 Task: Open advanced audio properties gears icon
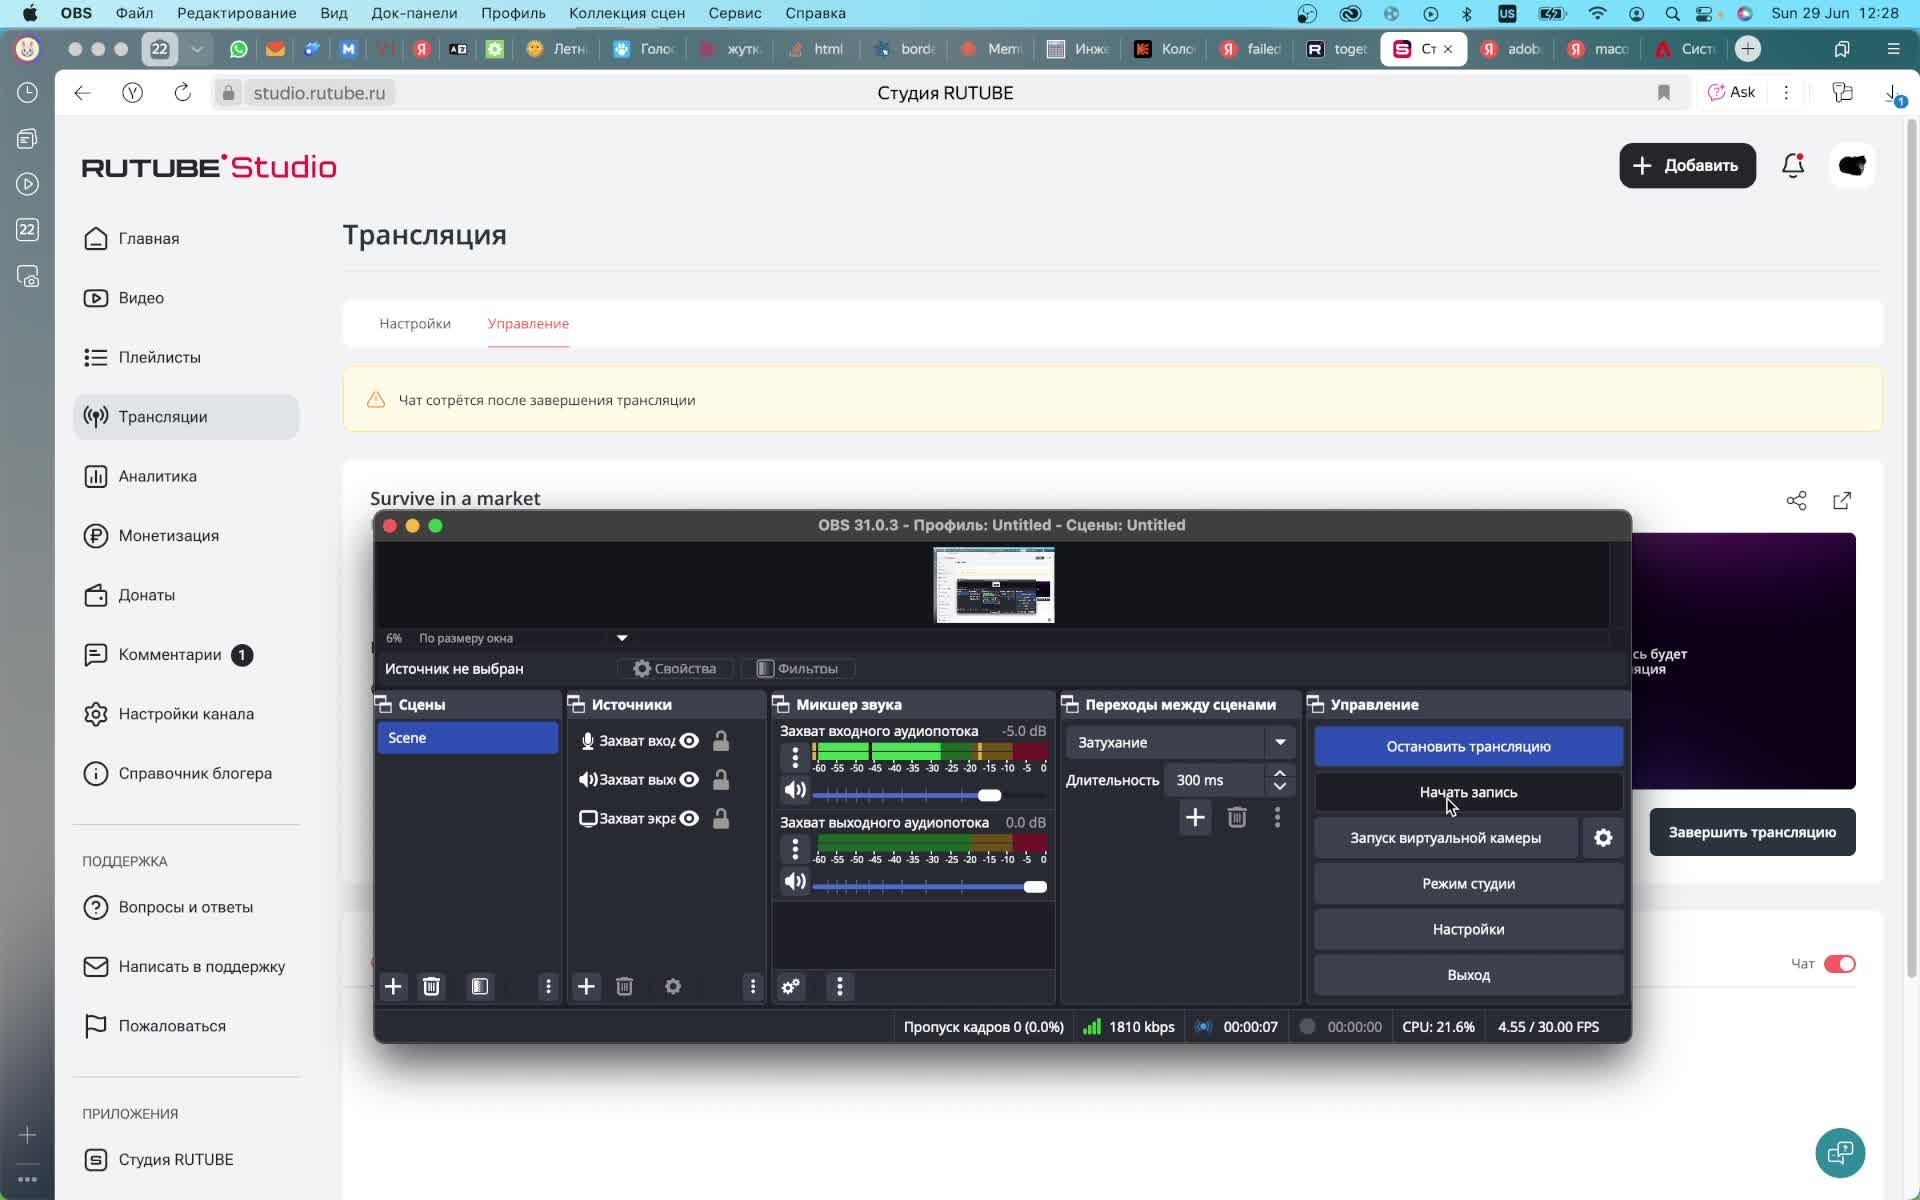pyautogui.click(x=791, y=986)
